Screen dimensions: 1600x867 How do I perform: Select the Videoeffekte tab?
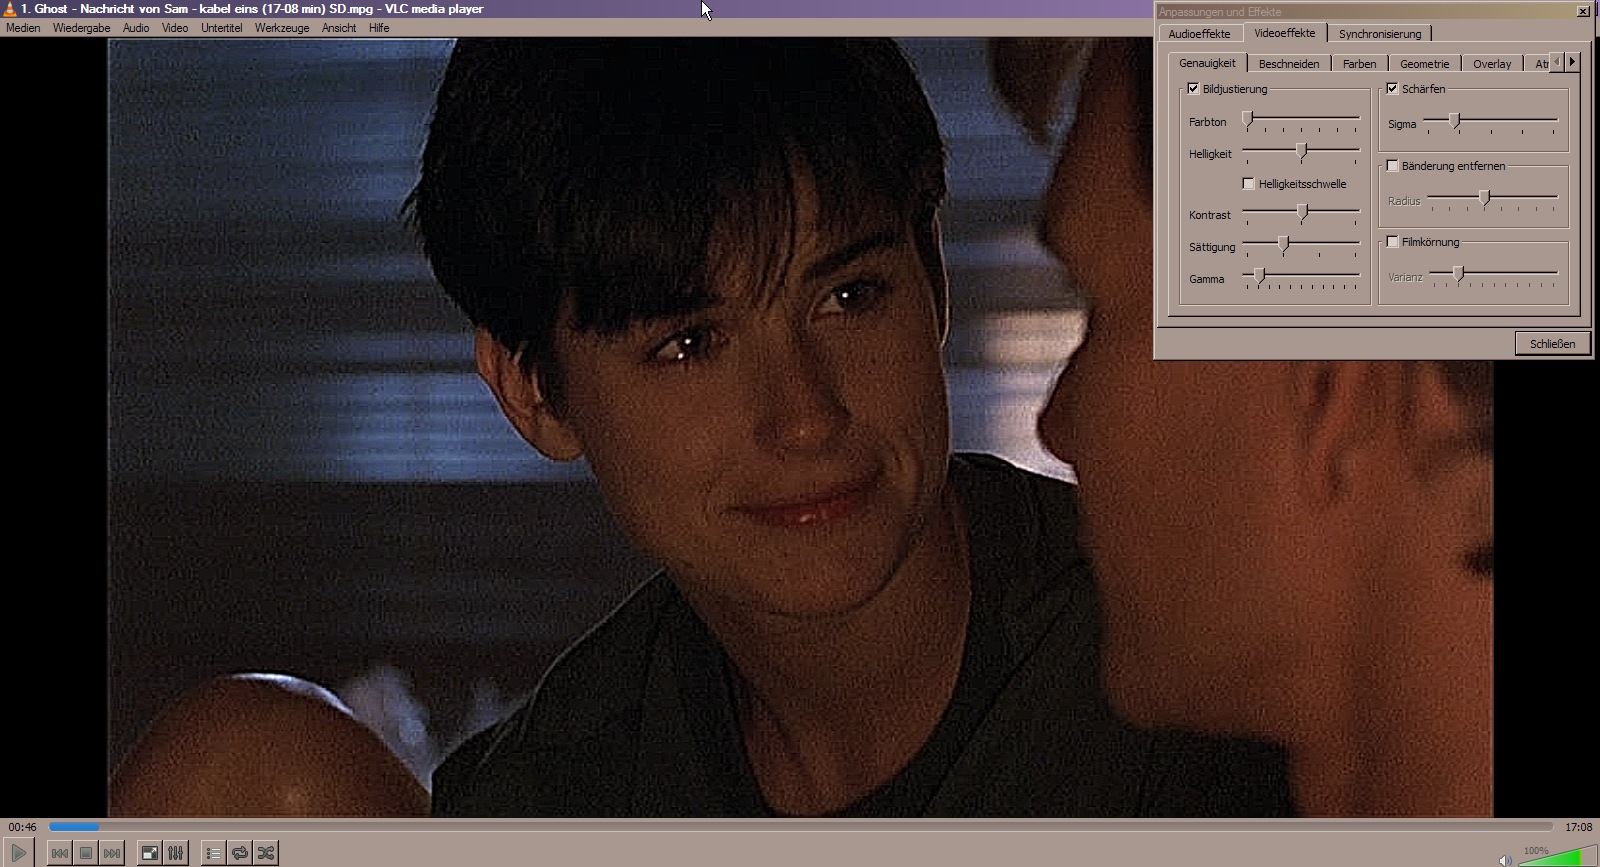click(x=1285, y=33)
